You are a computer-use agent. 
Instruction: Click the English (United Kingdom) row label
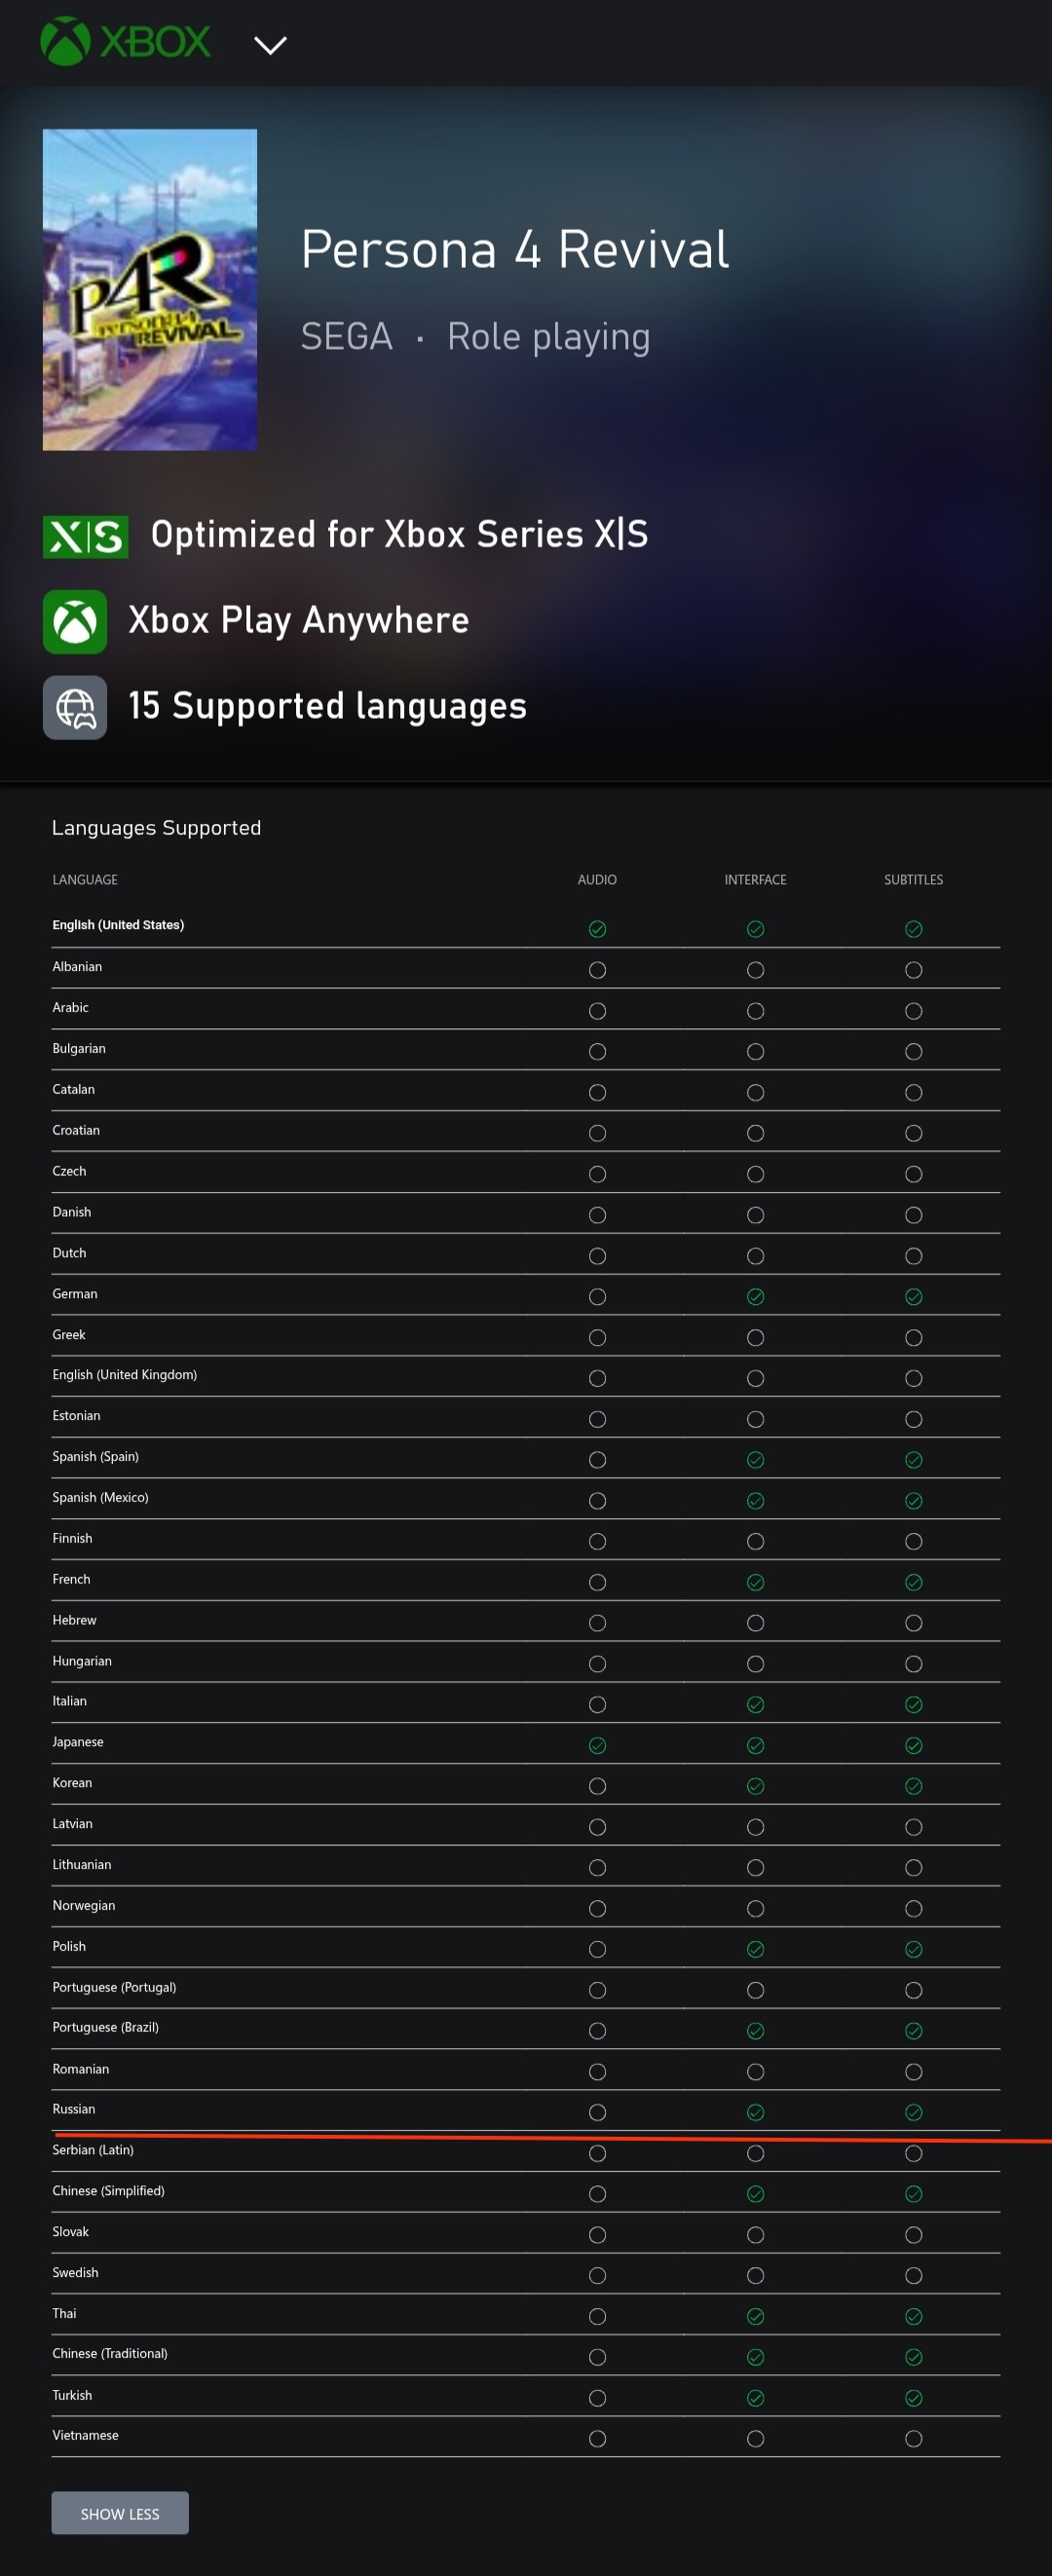click(x=124, y=1375)
